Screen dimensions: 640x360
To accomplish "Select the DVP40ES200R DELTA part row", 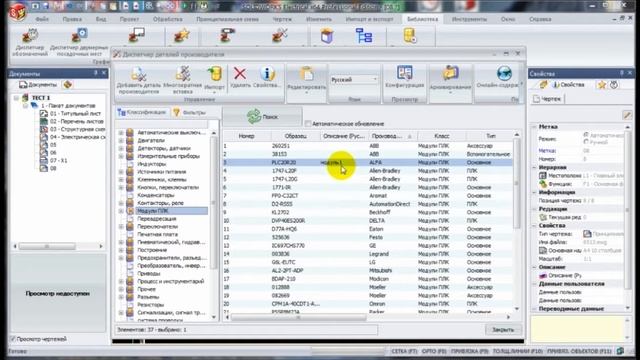I will pyautogui.click(x=367, y=220).
